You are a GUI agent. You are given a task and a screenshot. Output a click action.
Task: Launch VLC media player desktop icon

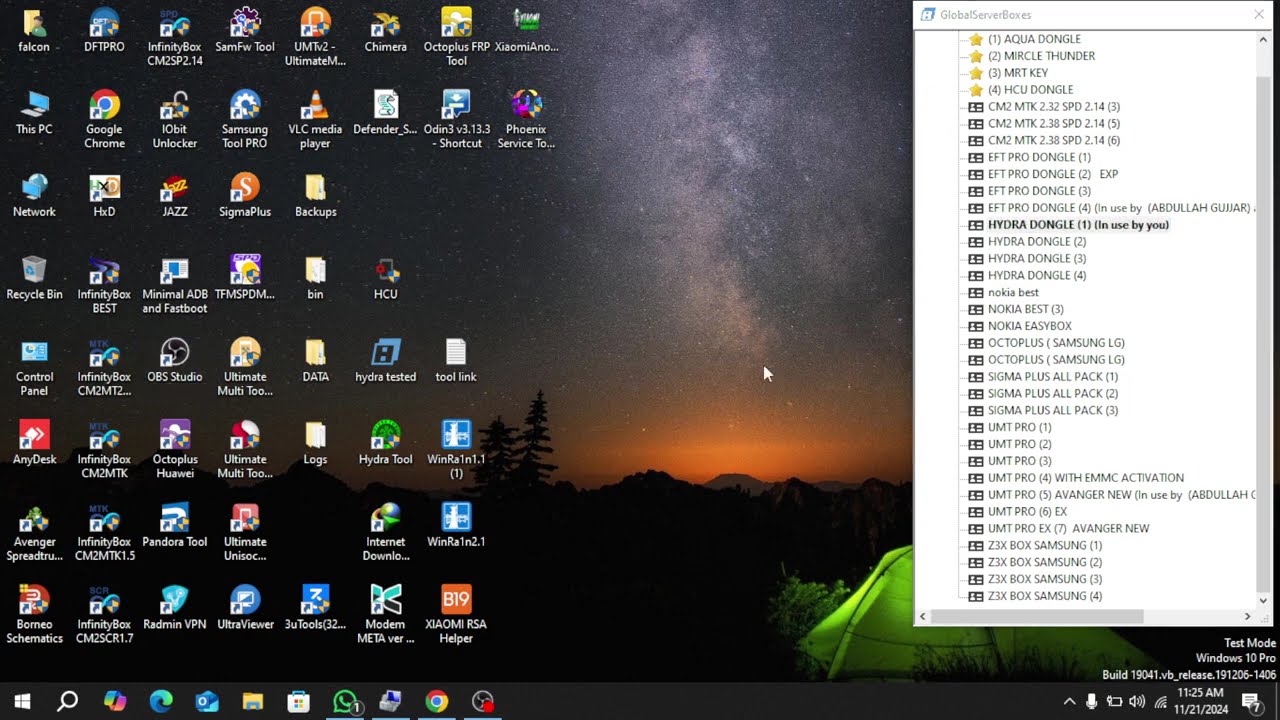[315, 120]
